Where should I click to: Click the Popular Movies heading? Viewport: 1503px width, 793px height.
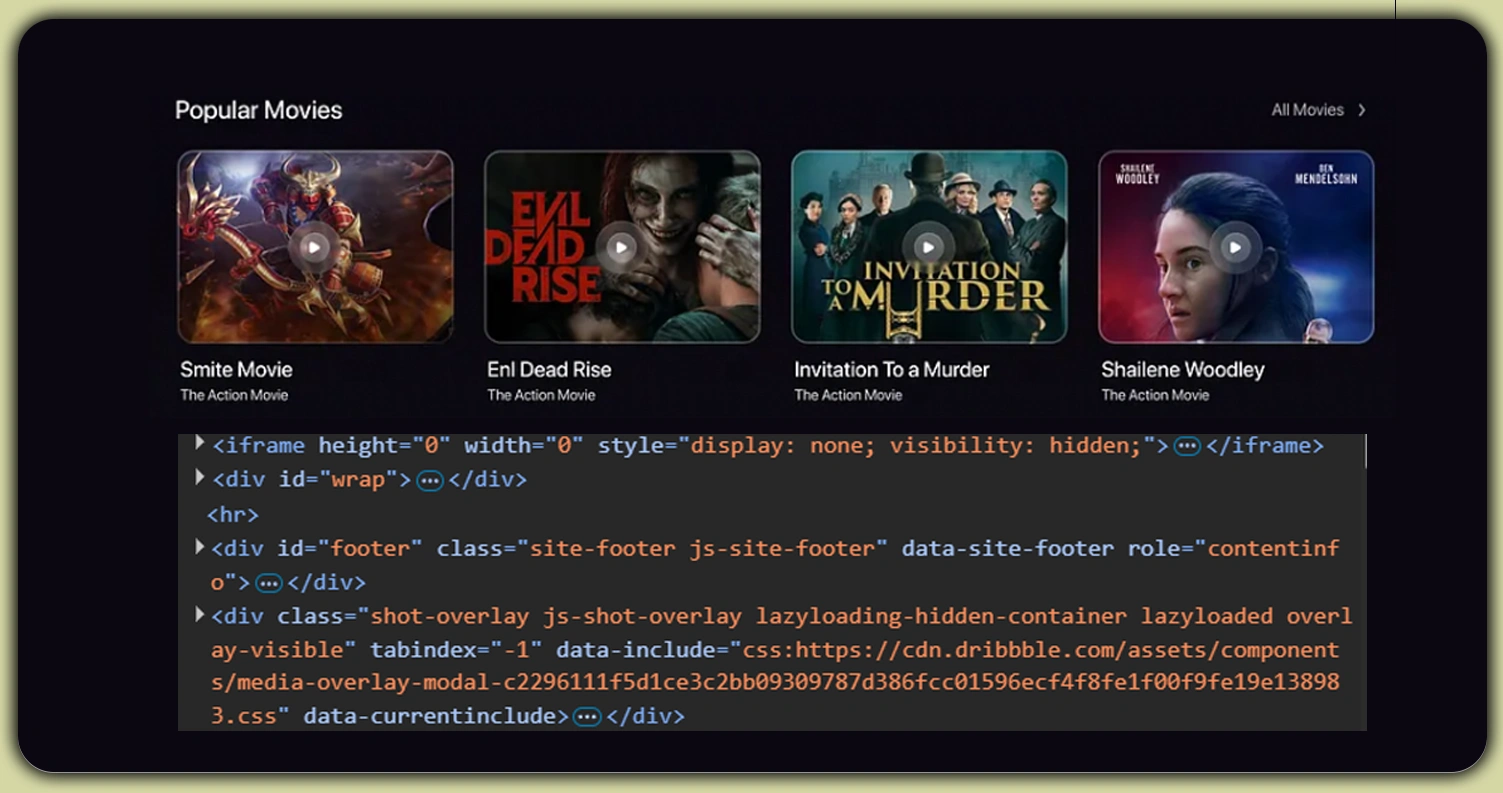pyautogui.click(x=258, y=110)
